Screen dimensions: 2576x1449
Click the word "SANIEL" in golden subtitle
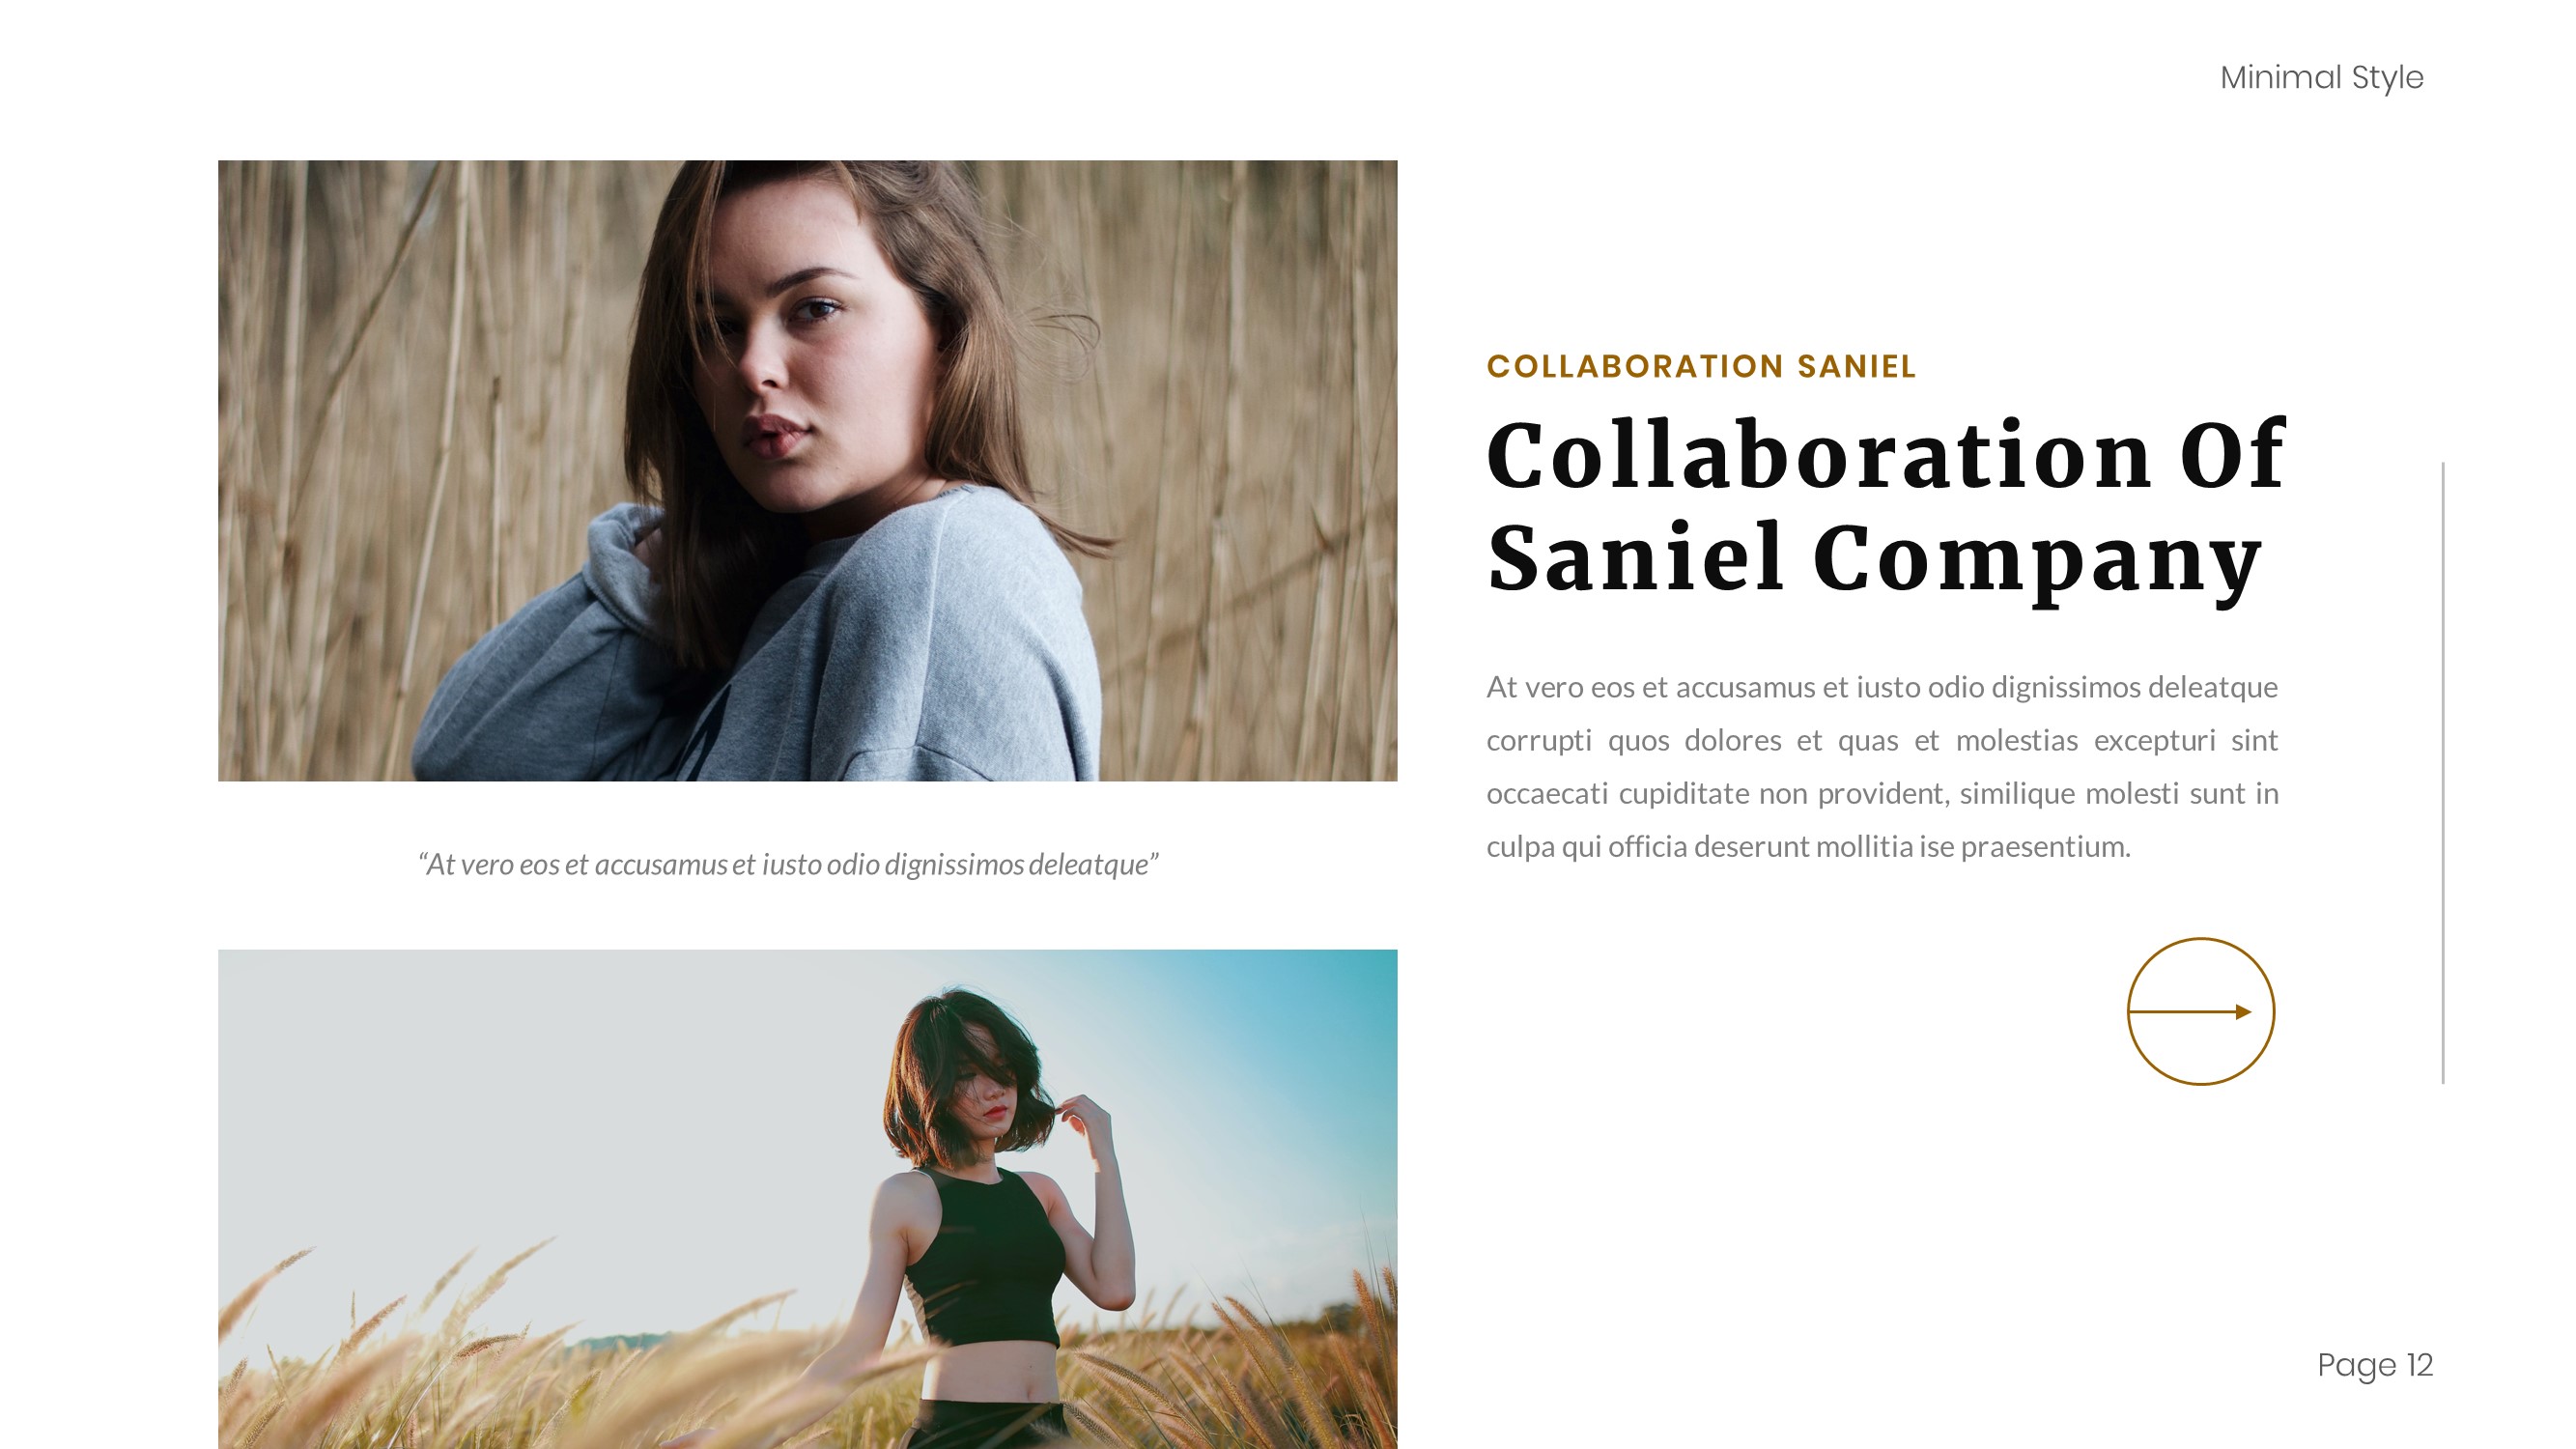coord(1856,366)
